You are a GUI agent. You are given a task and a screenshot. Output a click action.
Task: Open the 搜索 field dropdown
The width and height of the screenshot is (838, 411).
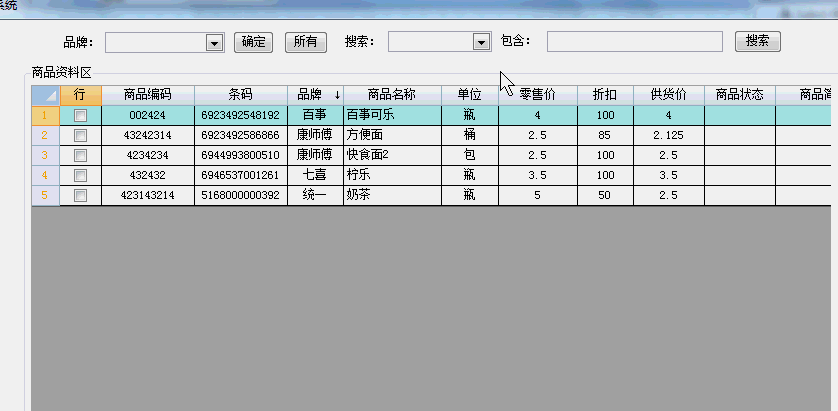(480, 42)
